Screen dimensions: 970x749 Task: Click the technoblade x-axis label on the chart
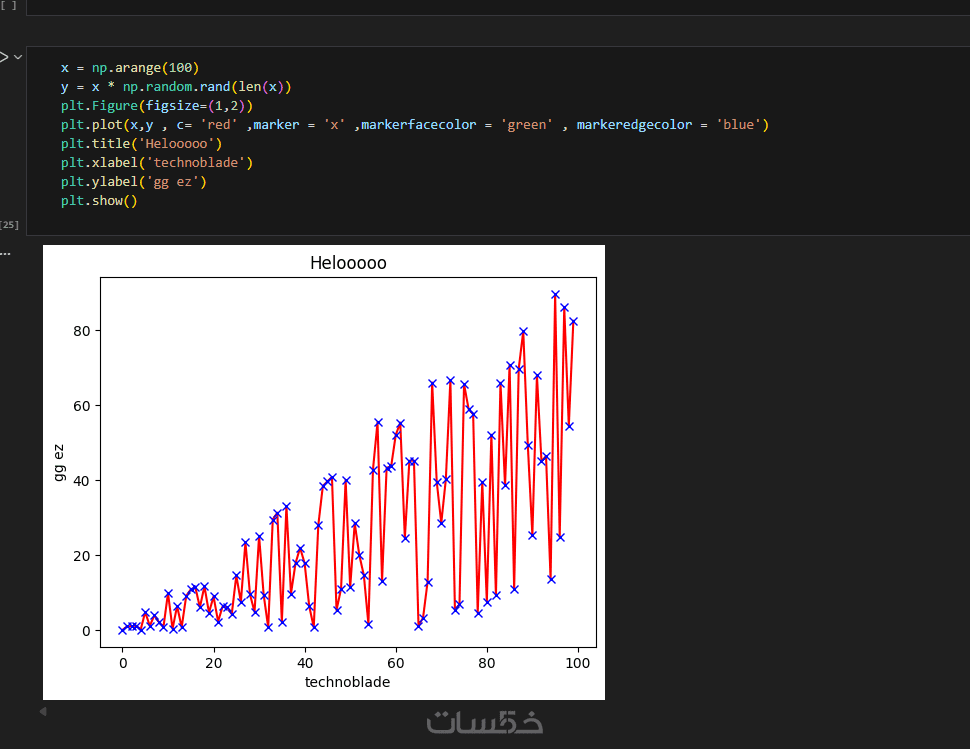347,682
